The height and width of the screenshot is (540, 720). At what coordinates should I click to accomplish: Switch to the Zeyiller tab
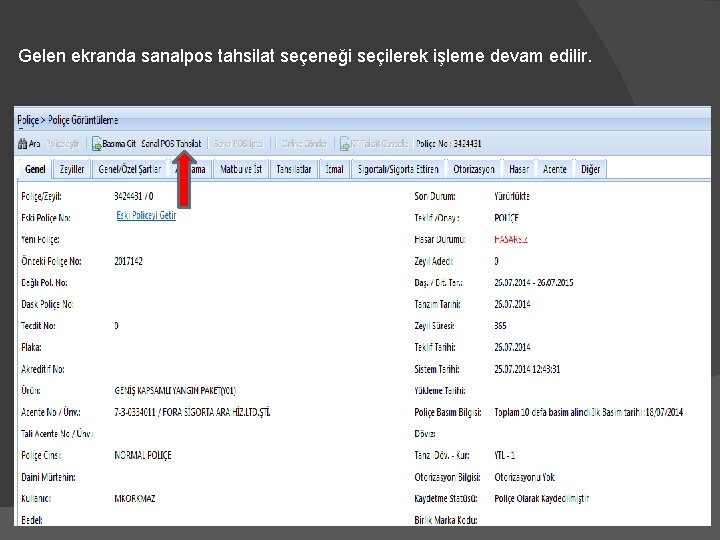click(72, 169)
